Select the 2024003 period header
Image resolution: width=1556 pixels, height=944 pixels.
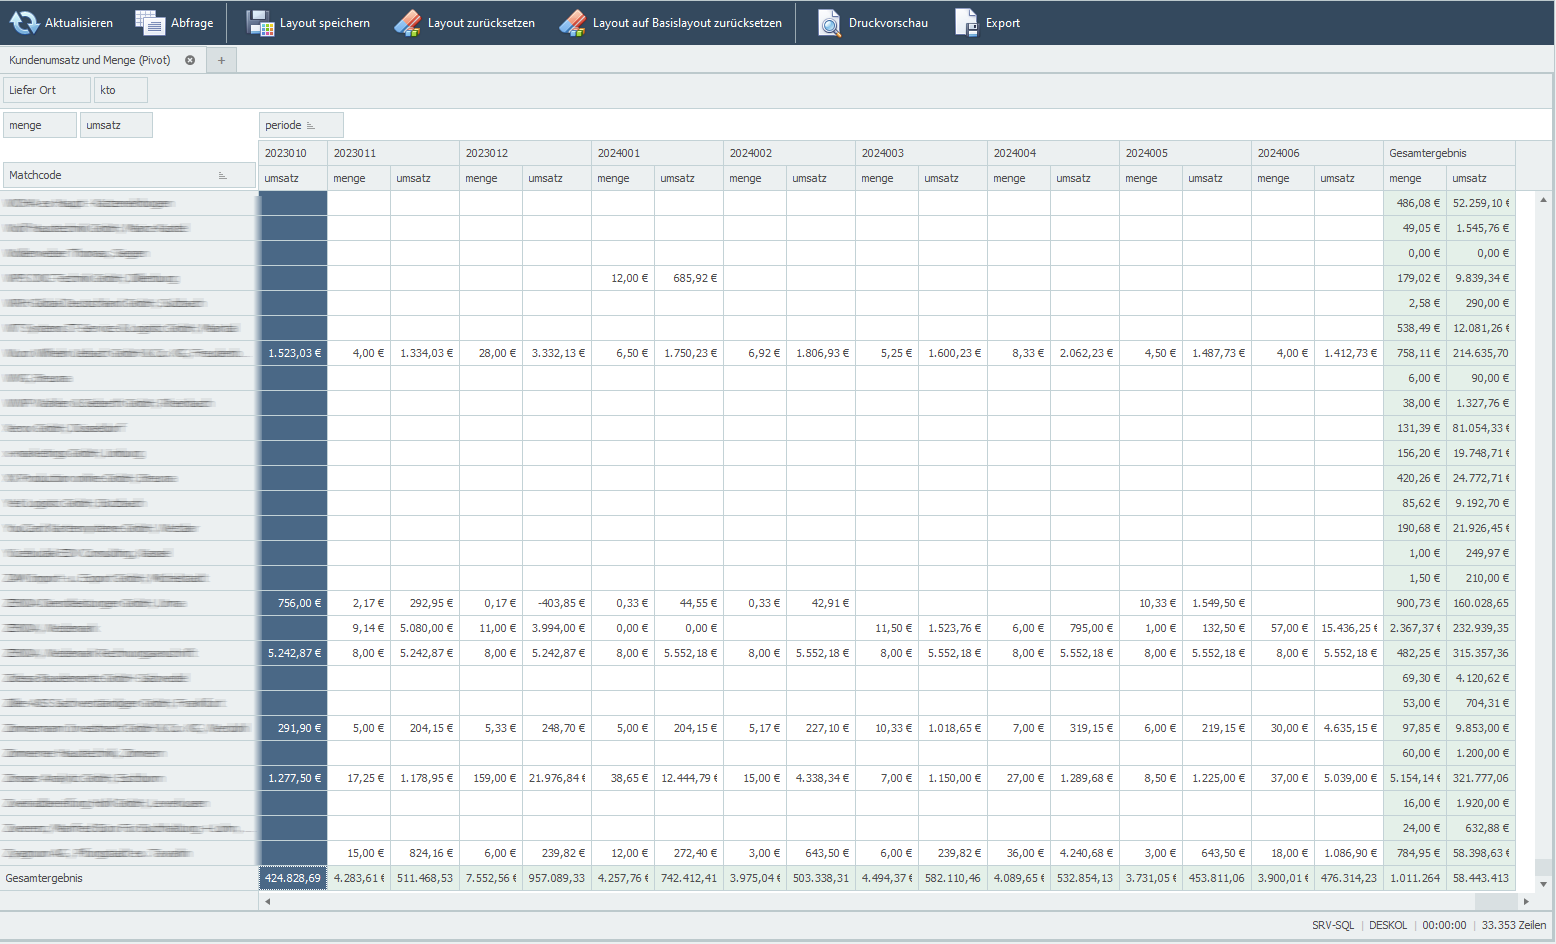click(921, 153)
